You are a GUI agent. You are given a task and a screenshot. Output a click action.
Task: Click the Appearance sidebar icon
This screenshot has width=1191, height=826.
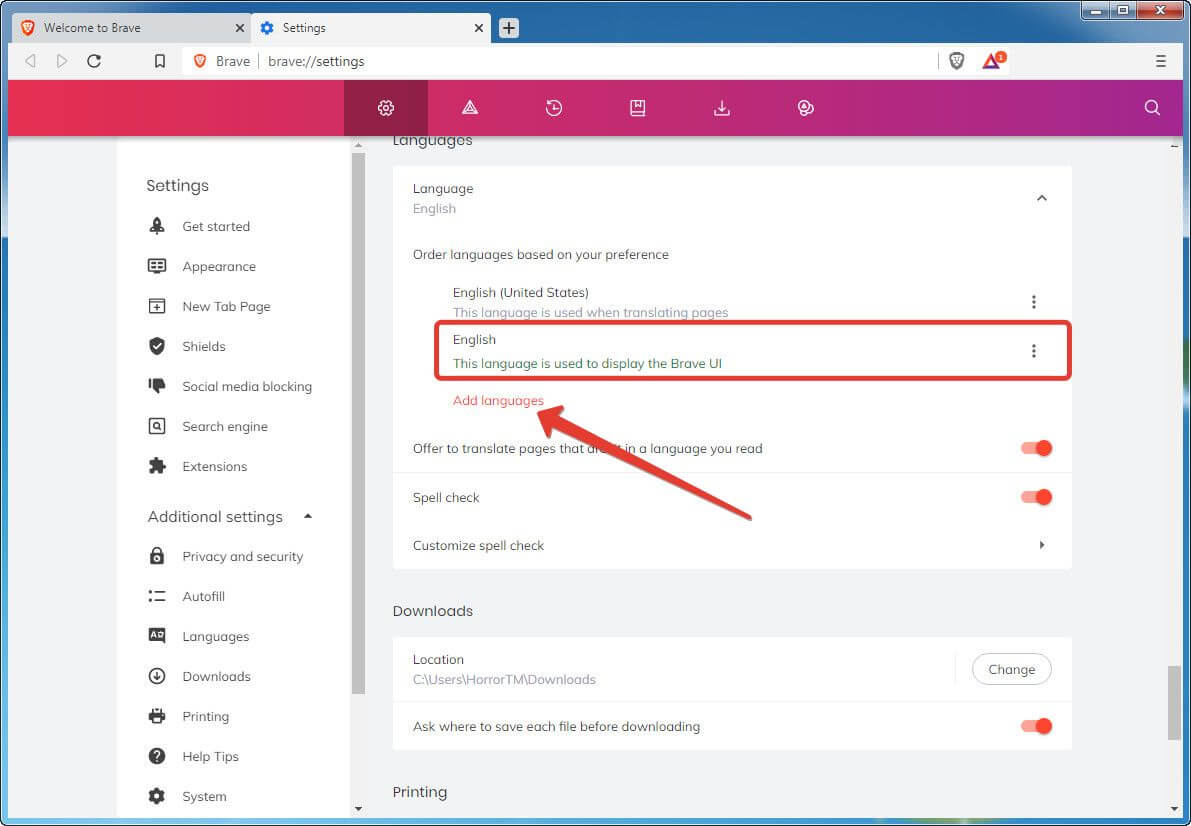(157, 266)
